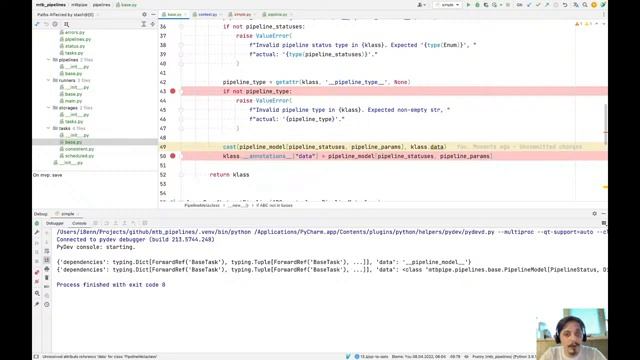Open the orange avatar icon in the top toolbar
This screenshot has width=640, height=360.
click(x=594, y=5)
